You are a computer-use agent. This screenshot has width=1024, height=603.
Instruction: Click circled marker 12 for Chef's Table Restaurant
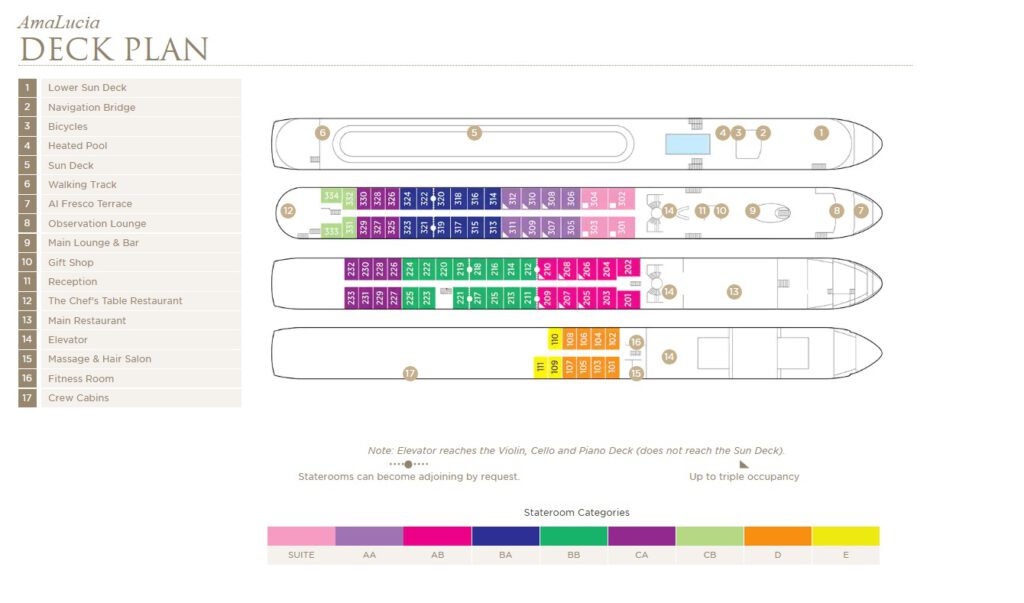288,210
